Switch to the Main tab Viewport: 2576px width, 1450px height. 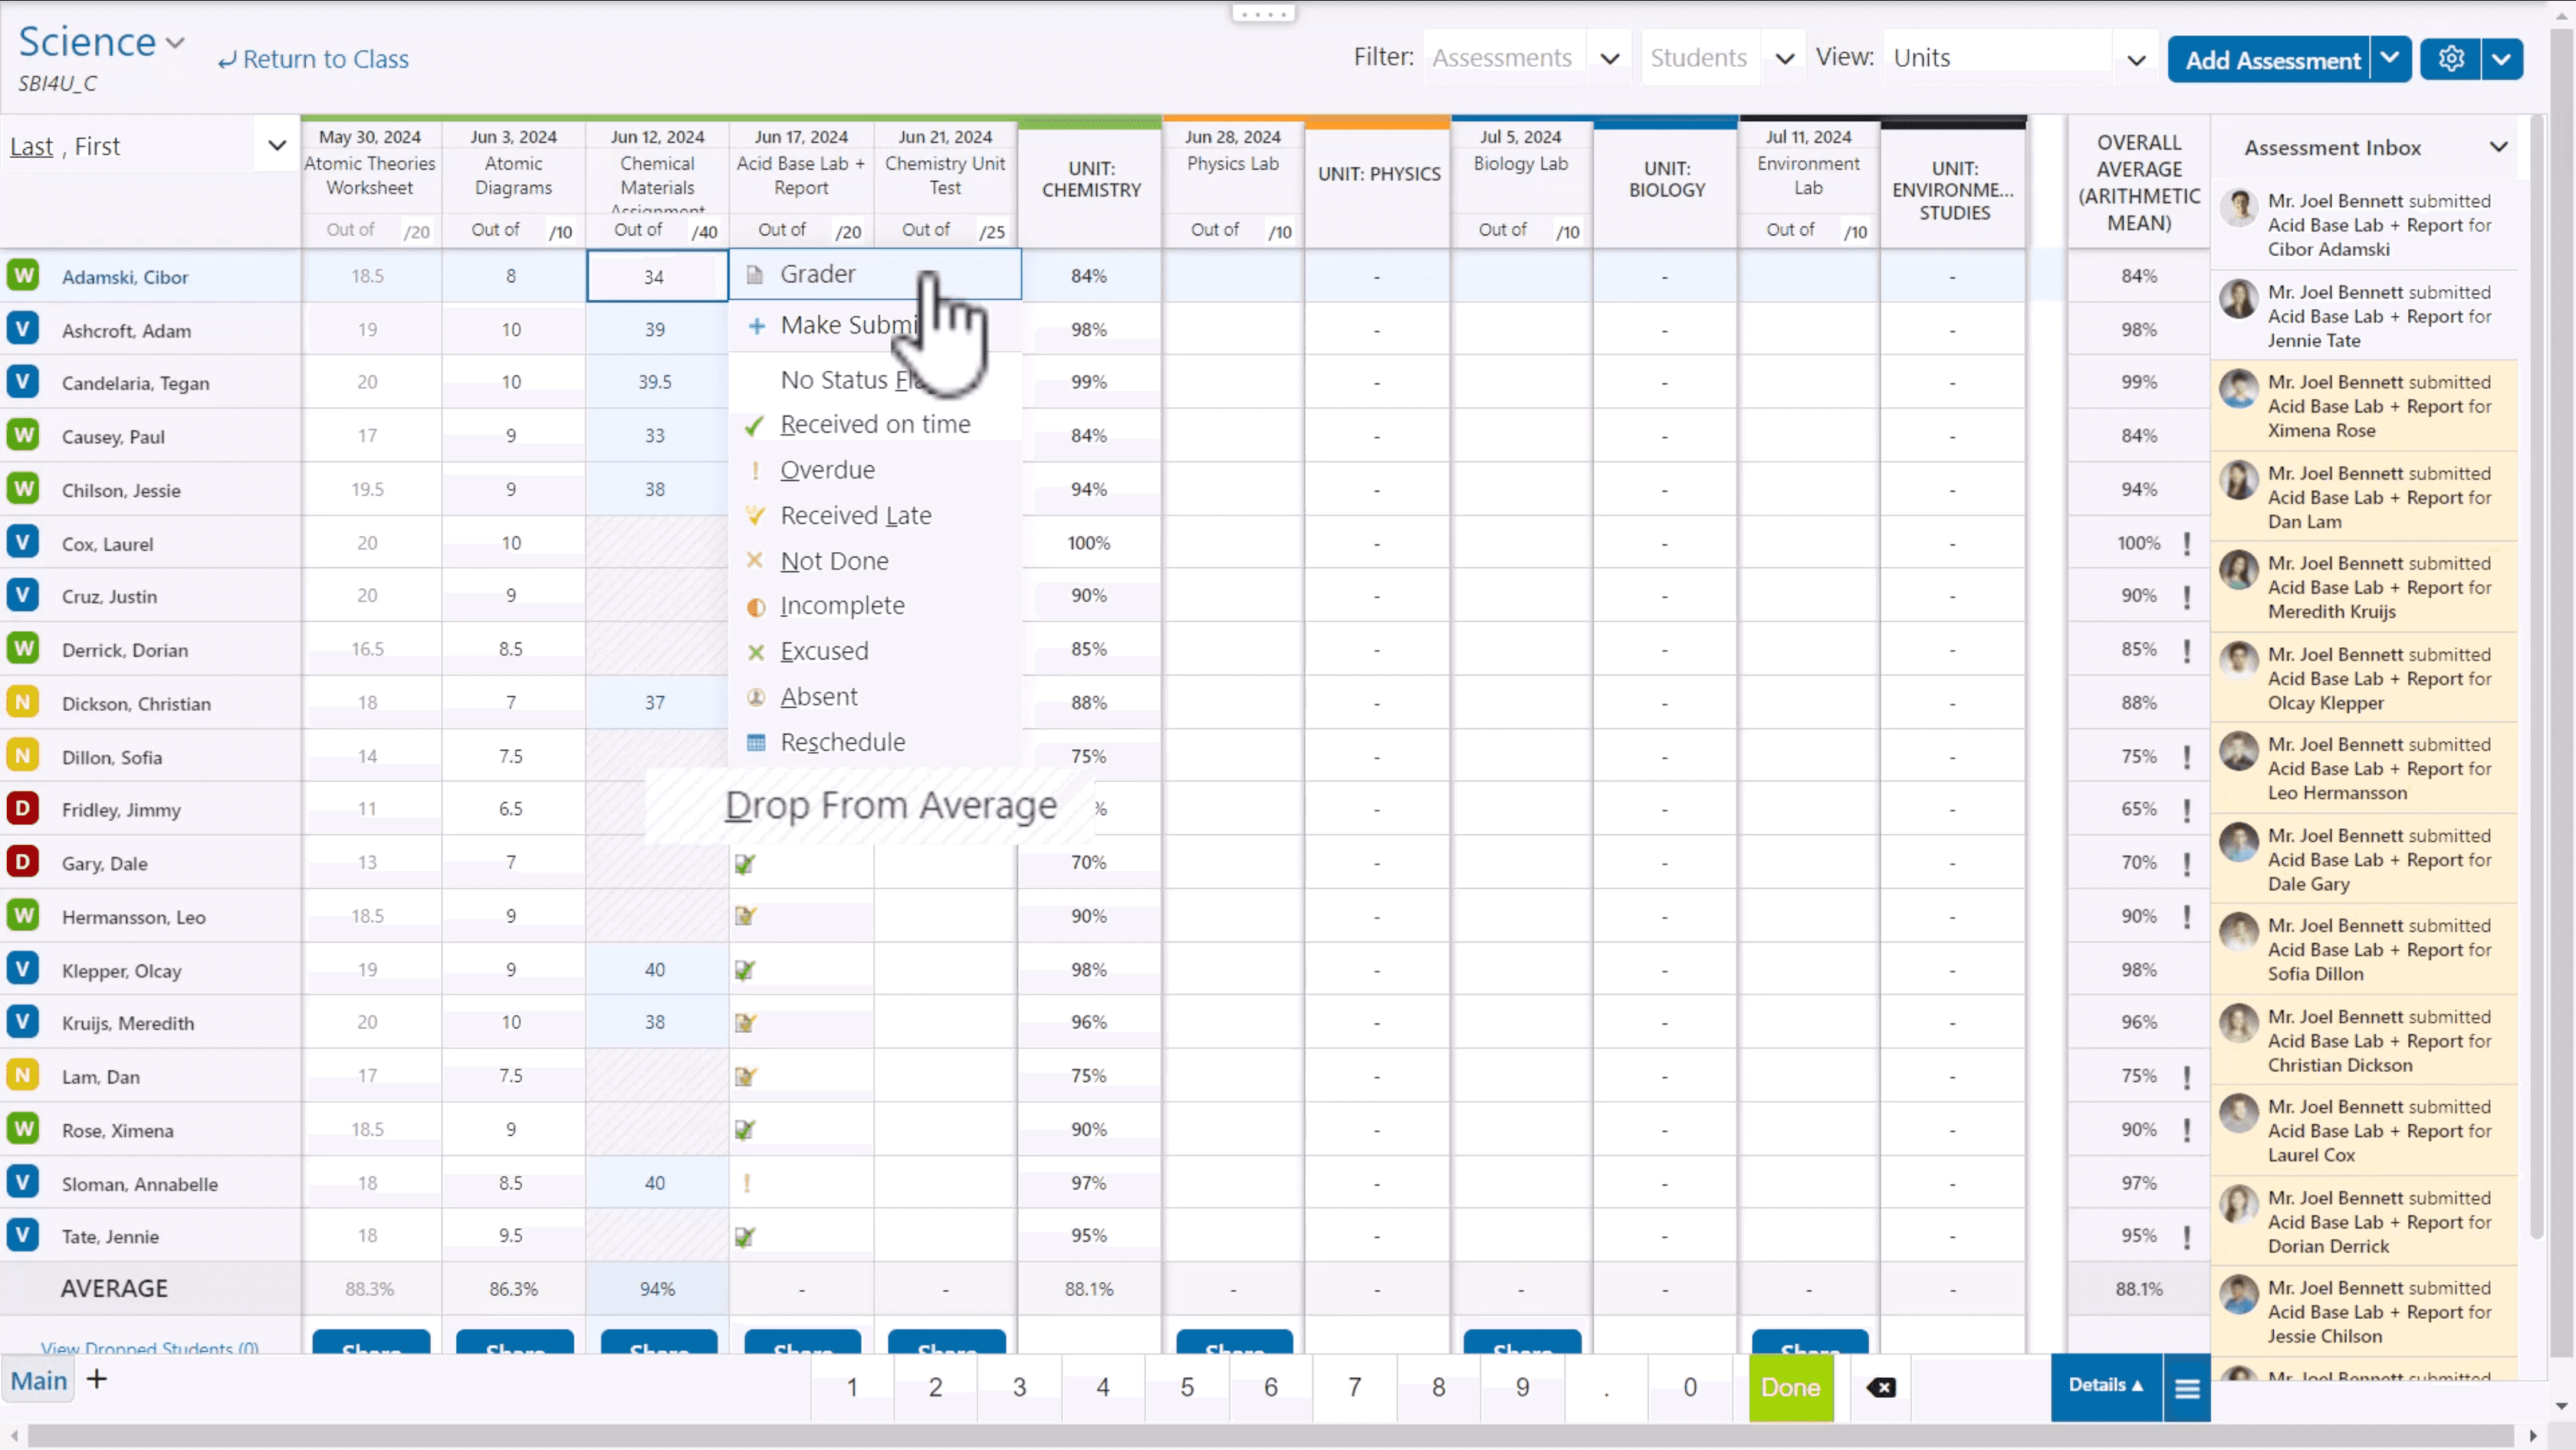click(x=39, y=1381)
